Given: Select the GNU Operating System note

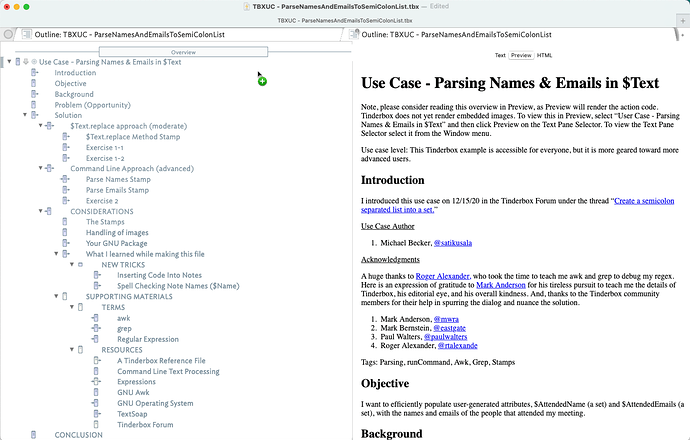Looking at the screenshot, I should (155, 403).
